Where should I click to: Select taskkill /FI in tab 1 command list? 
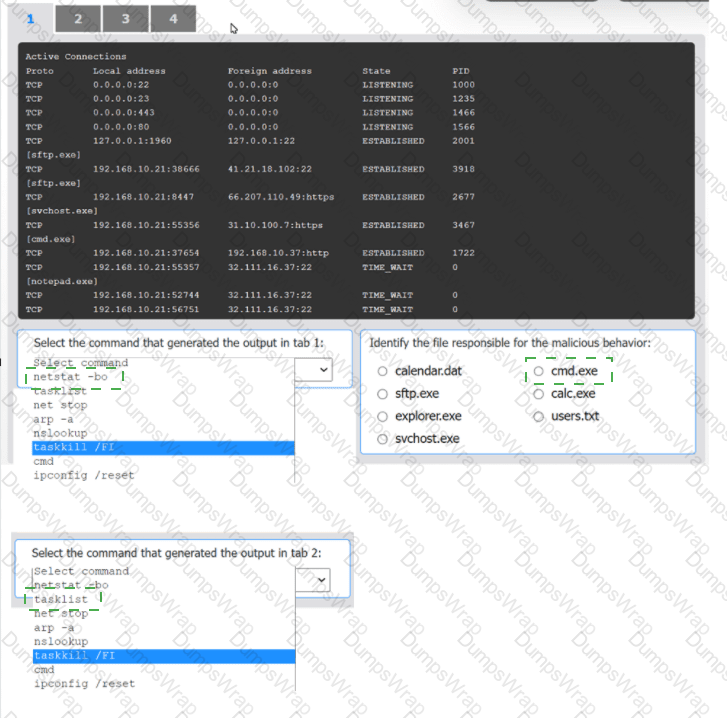(x=74, y=447)
